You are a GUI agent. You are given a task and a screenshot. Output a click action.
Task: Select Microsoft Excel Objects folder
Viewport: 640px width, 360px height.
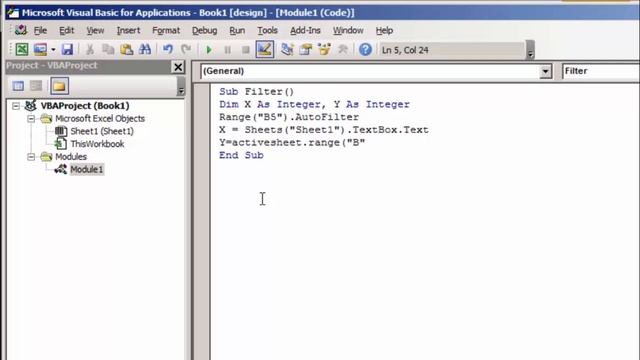pyautogui.click(x=100, y=118)
